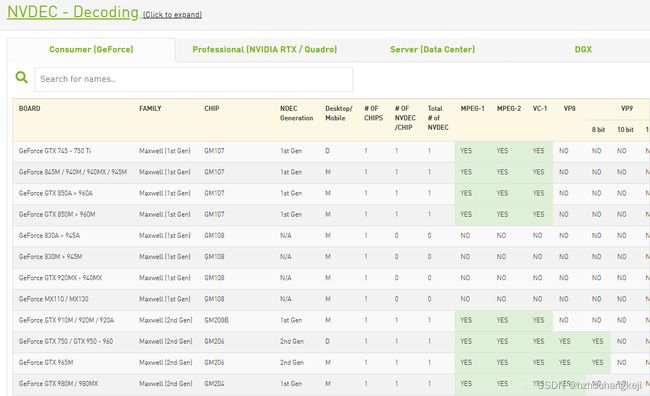Select 'GeForce GTX 745 - 750 Ti' row name
Viewport: 650px width, 396px height.
pyautogui.click(x=55, y=151)
